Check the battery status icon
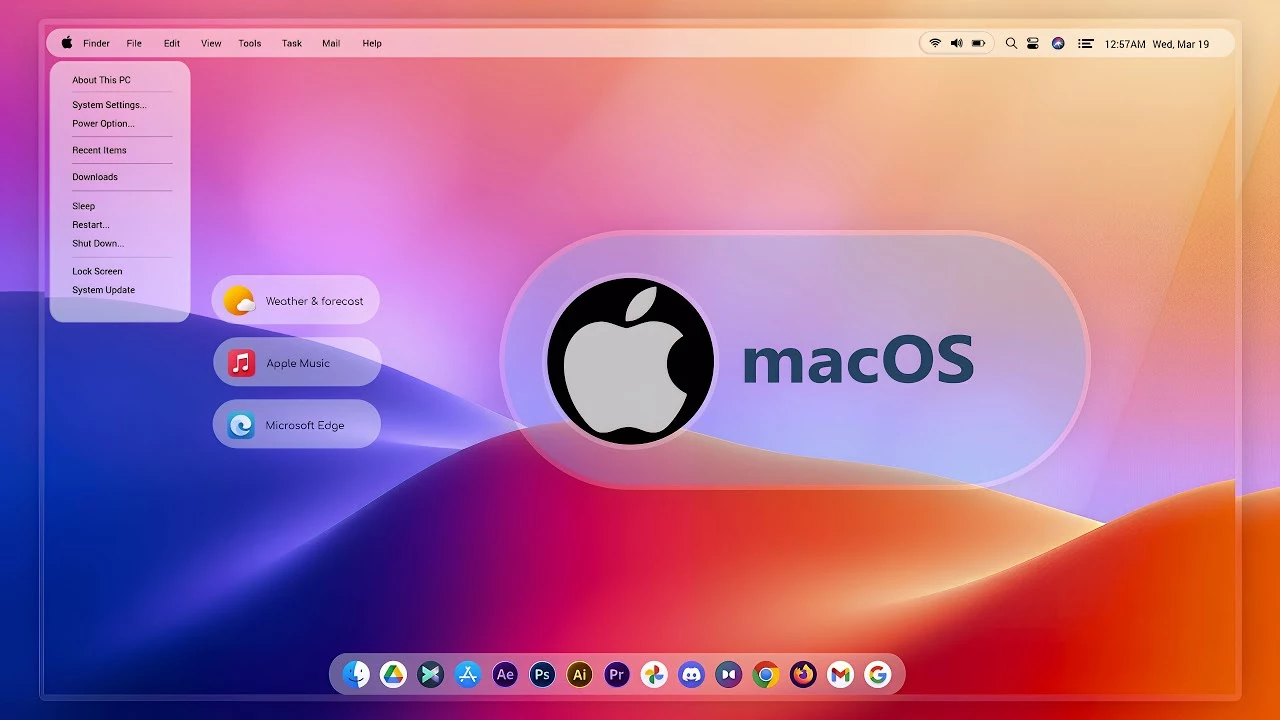The width and height of the screenshot is (1280, 720). tap(978, 43)
